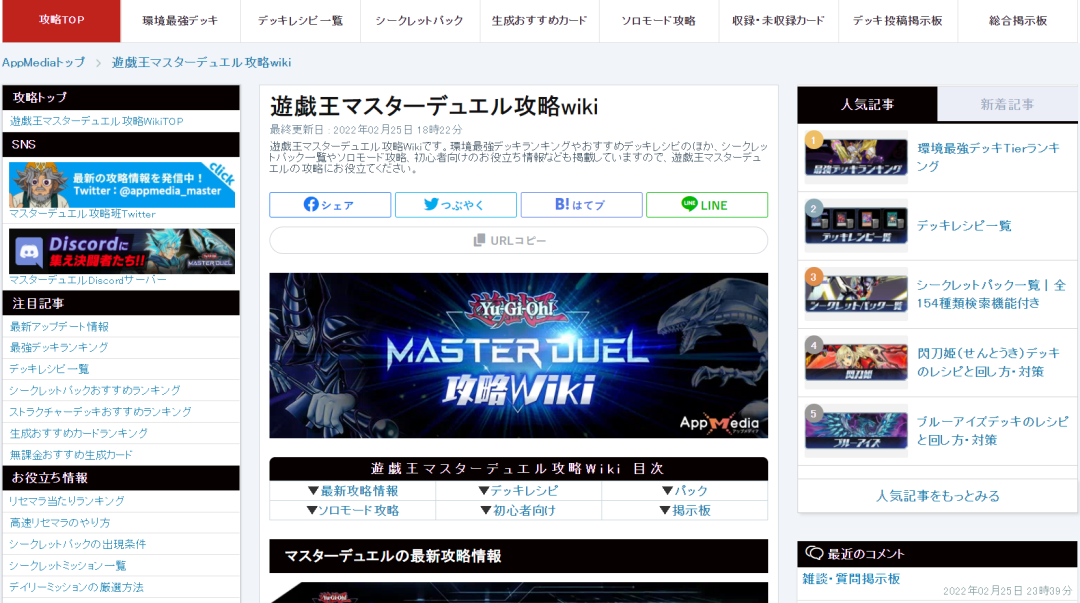
Task: Open 無課金おすすめ生成カード sidebar link
Action: coord(71,455)
